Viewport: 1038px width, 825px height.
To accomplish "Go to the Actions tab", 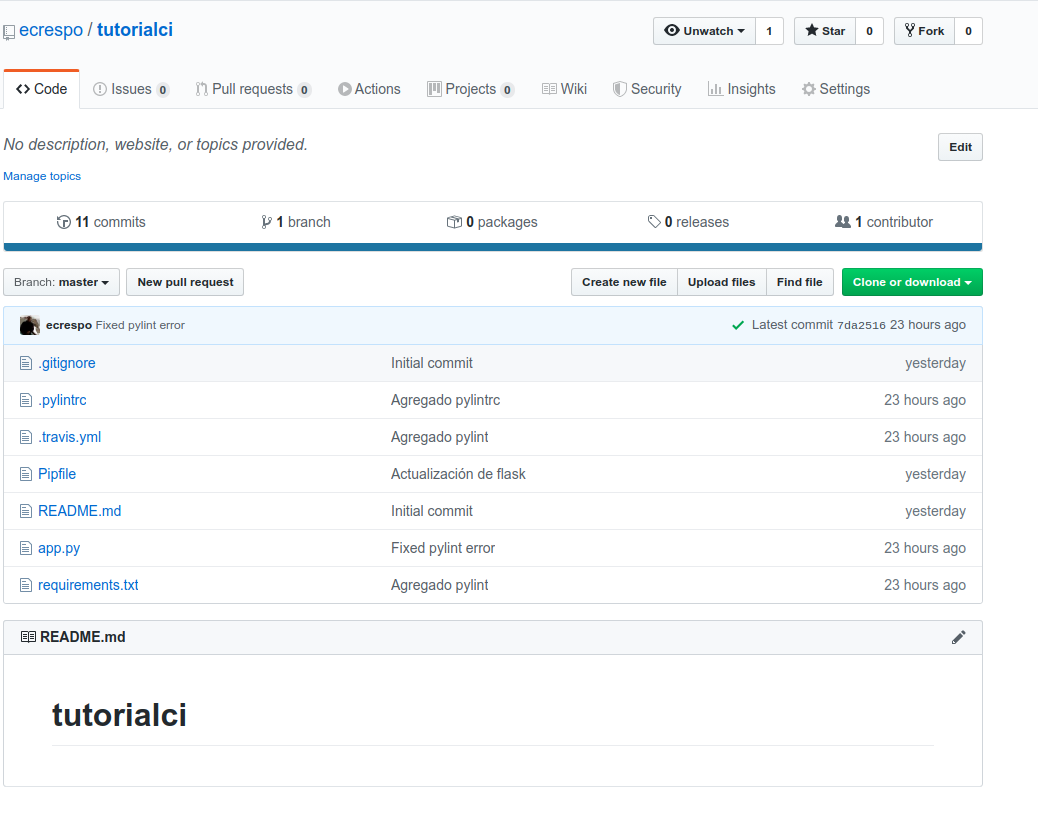I will (x=369, y=89).
